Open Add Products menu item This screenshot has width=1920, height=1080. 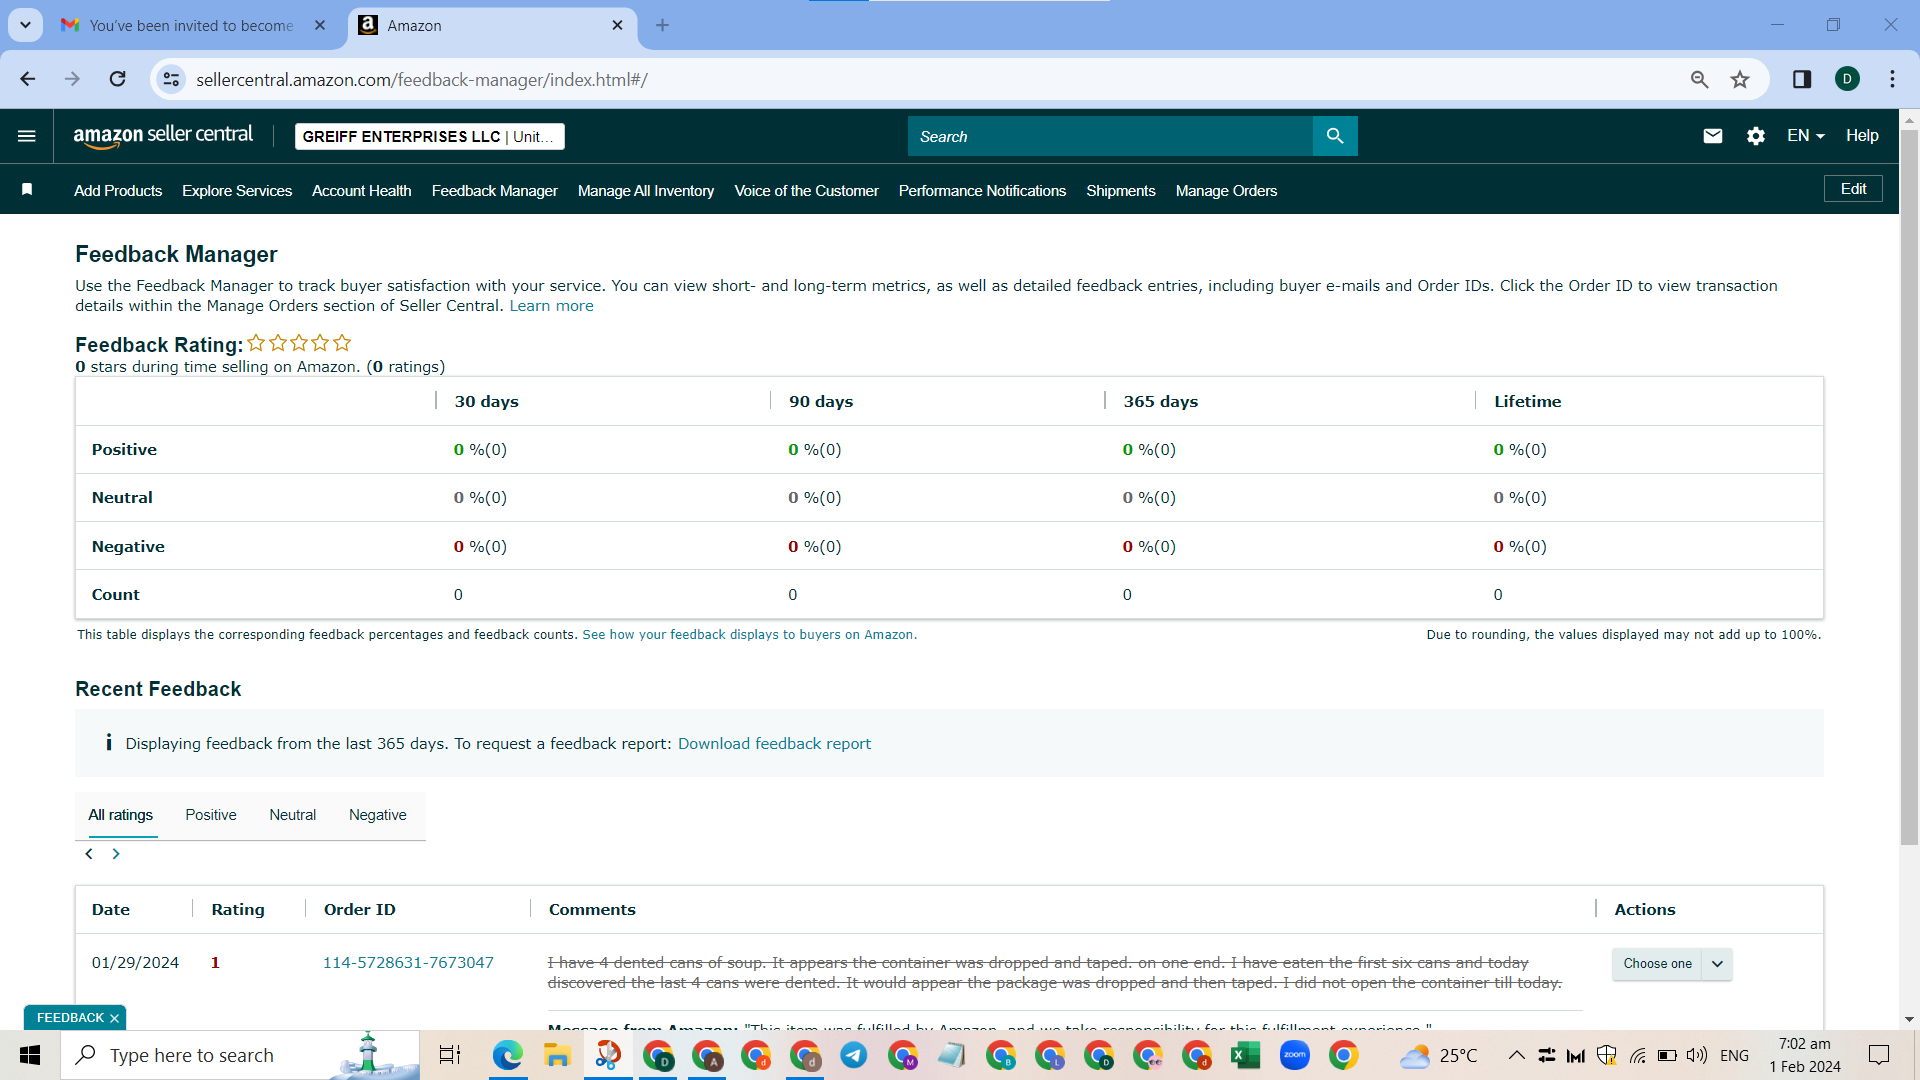(x=118, y=191)
